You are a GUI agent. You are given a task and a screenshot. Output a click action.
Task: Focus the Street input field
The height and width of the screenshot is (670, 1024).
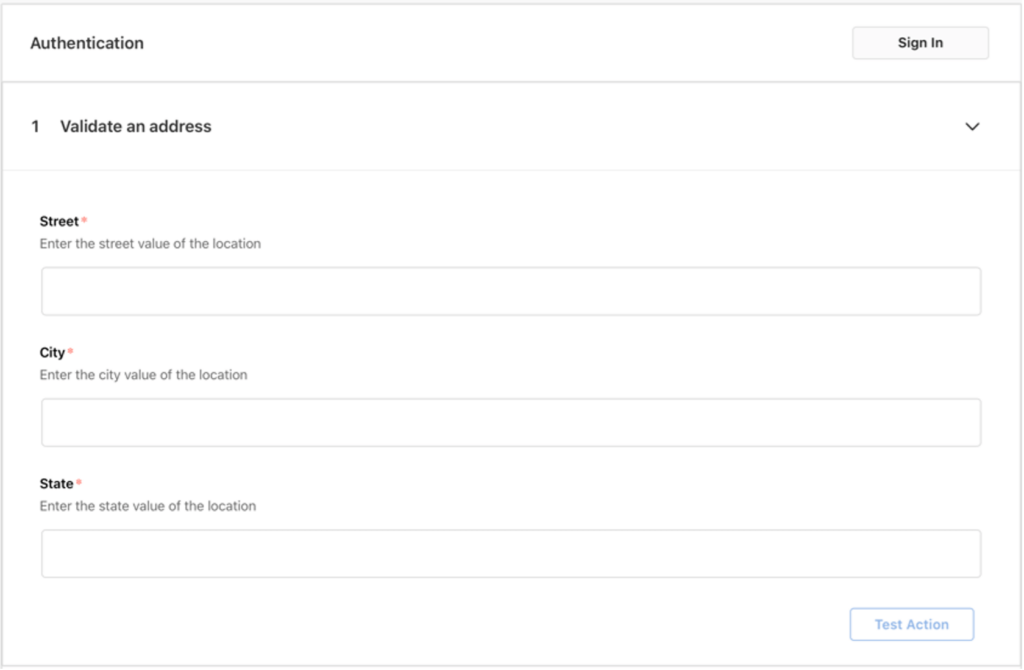[511, 291]
